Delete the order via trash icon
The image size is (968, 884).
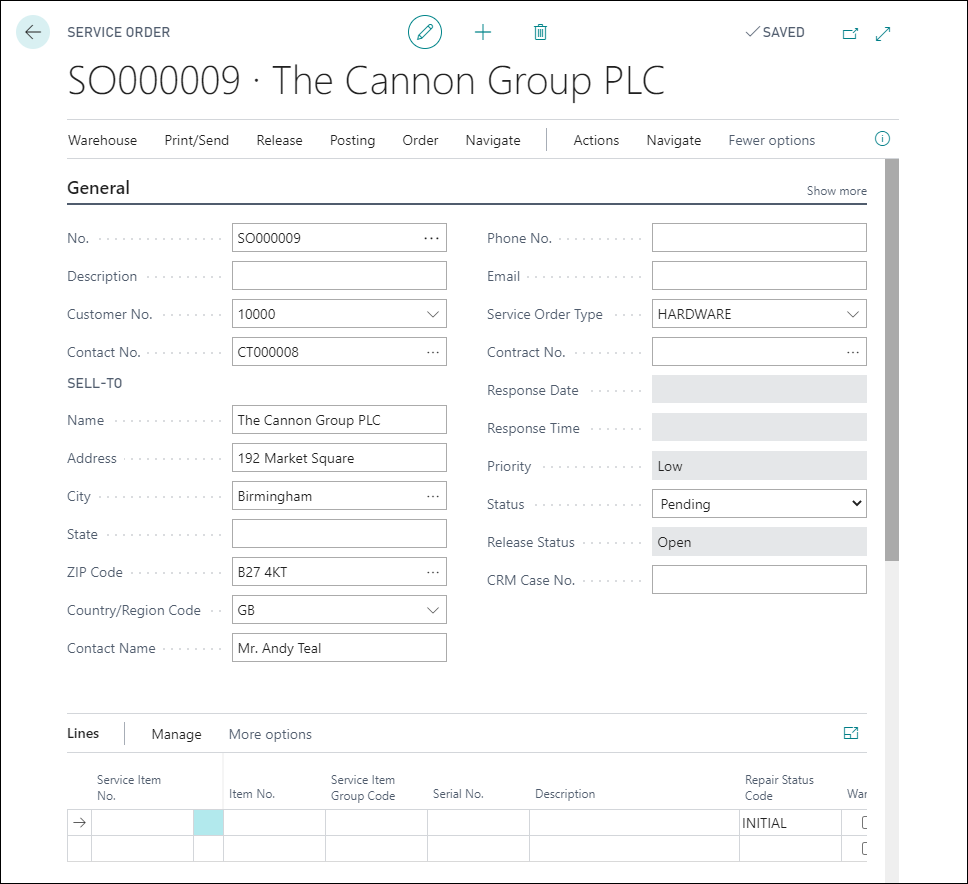(x=540, y=32)
